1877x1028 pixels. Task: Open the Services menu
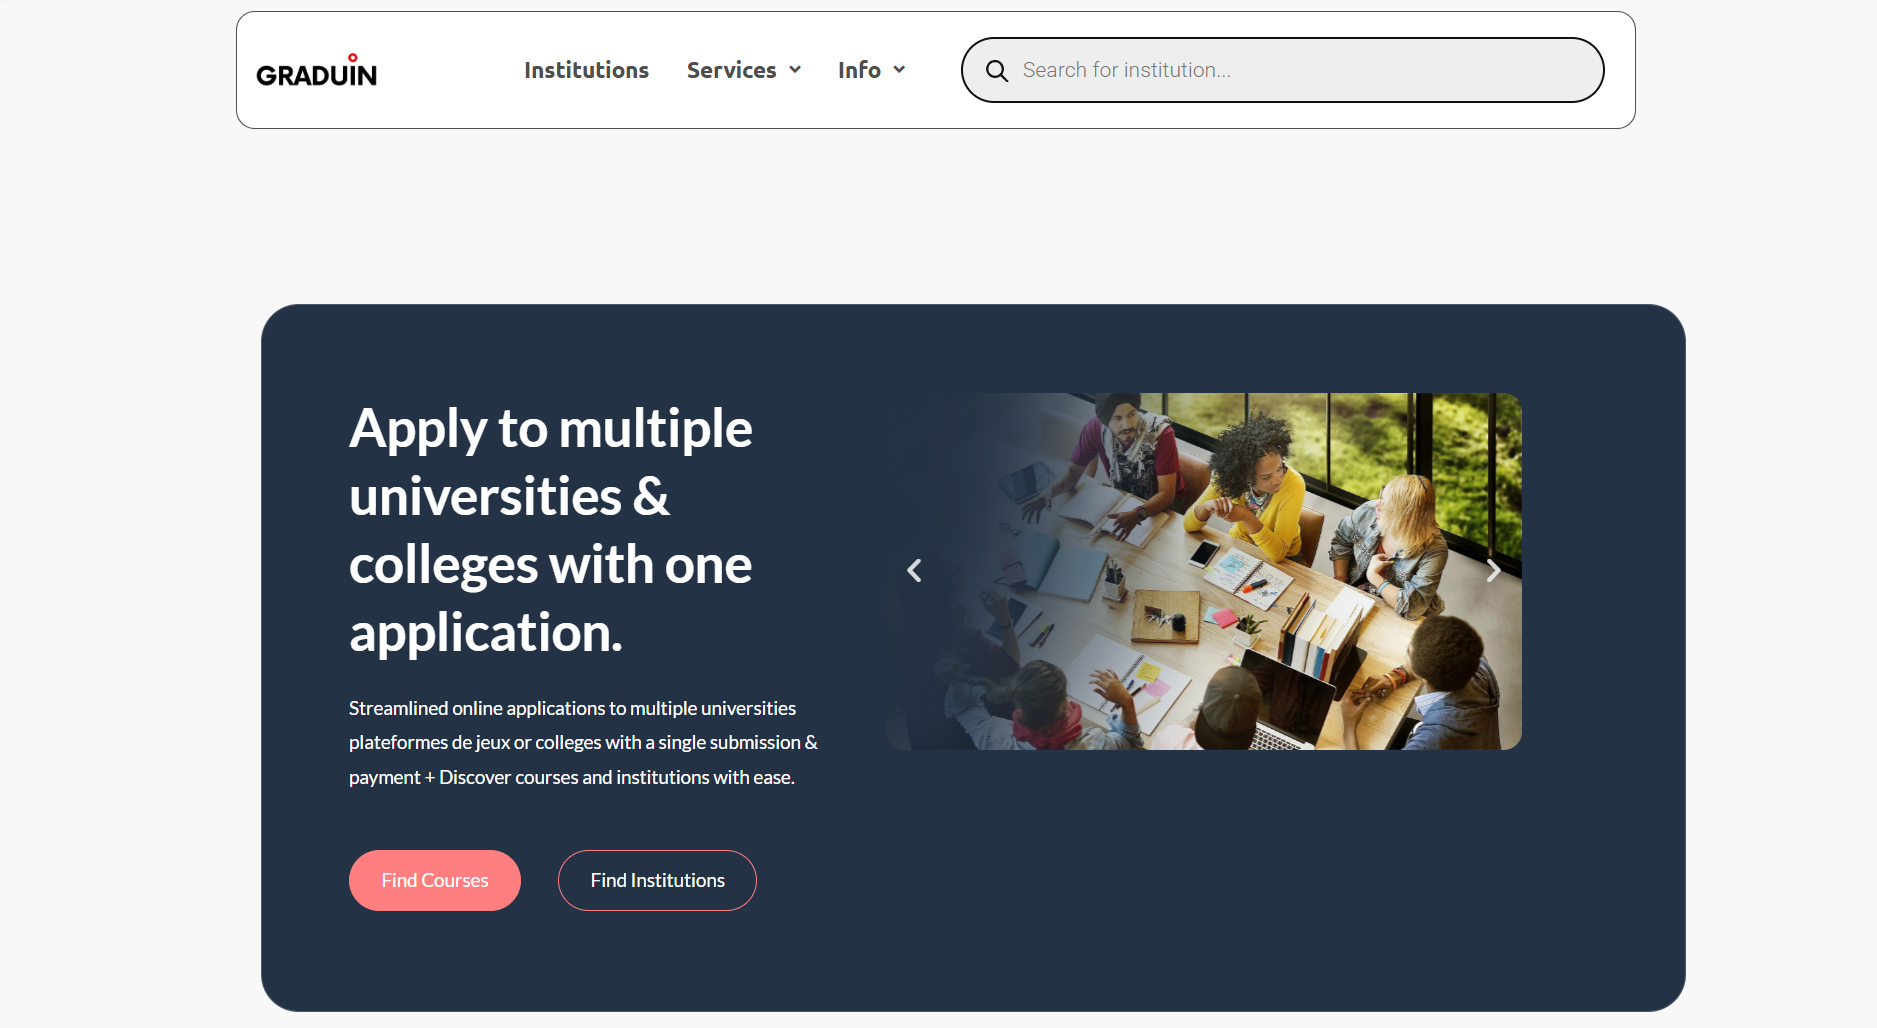[744, 70]
